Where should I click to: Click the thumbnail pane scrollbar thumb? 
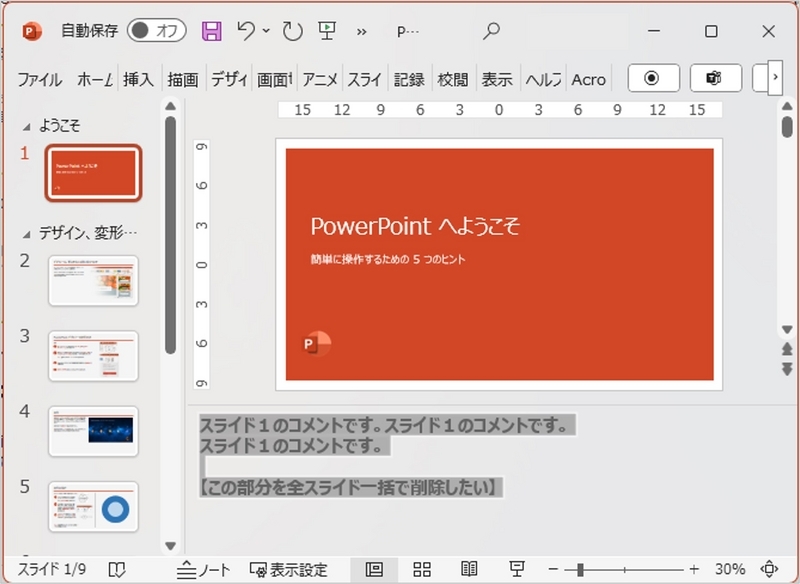(x=170, y=235)
